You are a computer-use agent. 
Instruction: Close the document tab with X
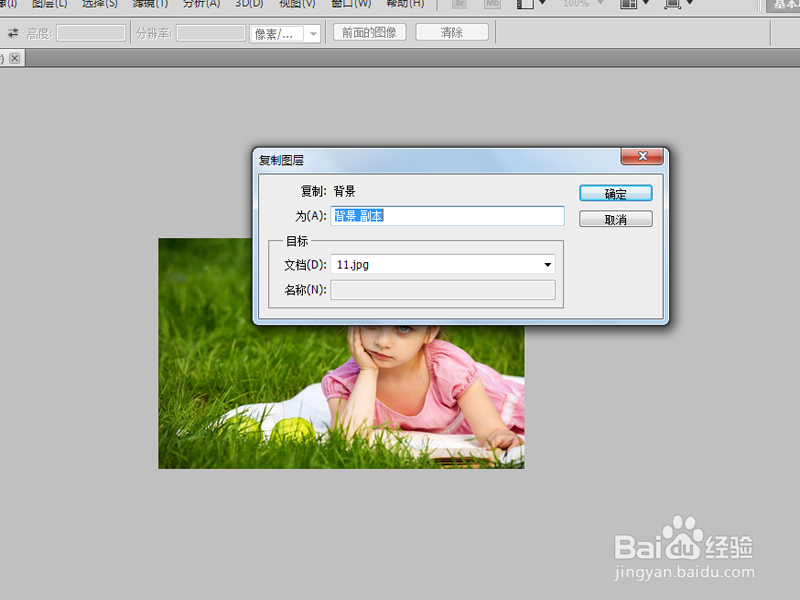click(x=15, y=58)
